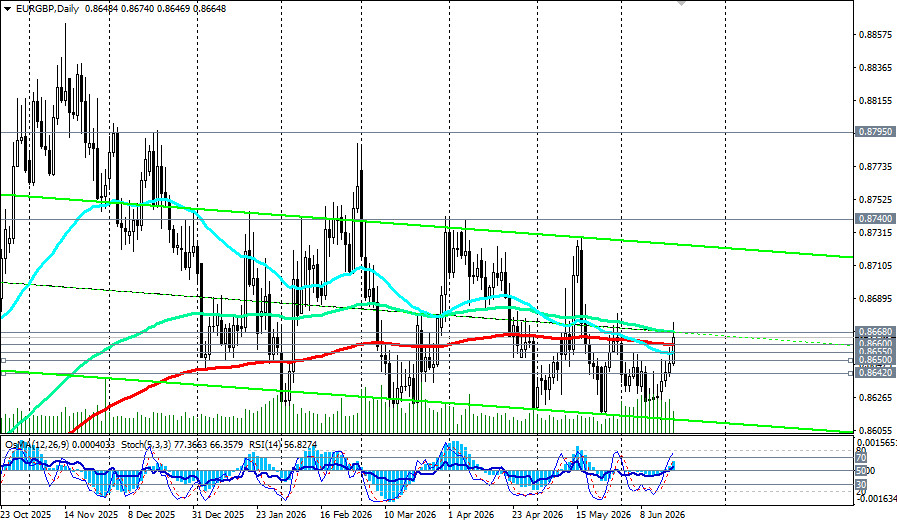Click the 8 Dec 2025 date label
This screenshot has height=525, width=897.
click(x=152, y=515)
